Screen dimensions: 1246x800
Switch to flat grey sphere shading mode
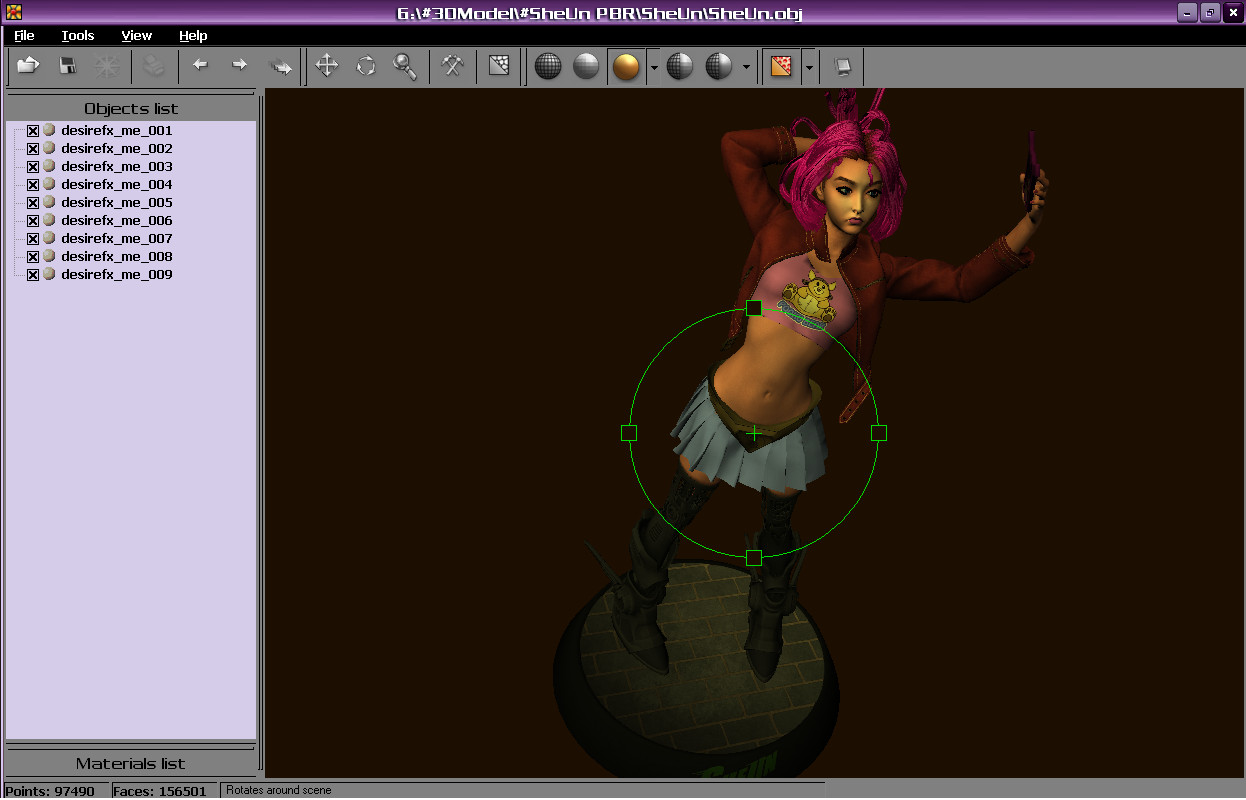pos(586,67)
